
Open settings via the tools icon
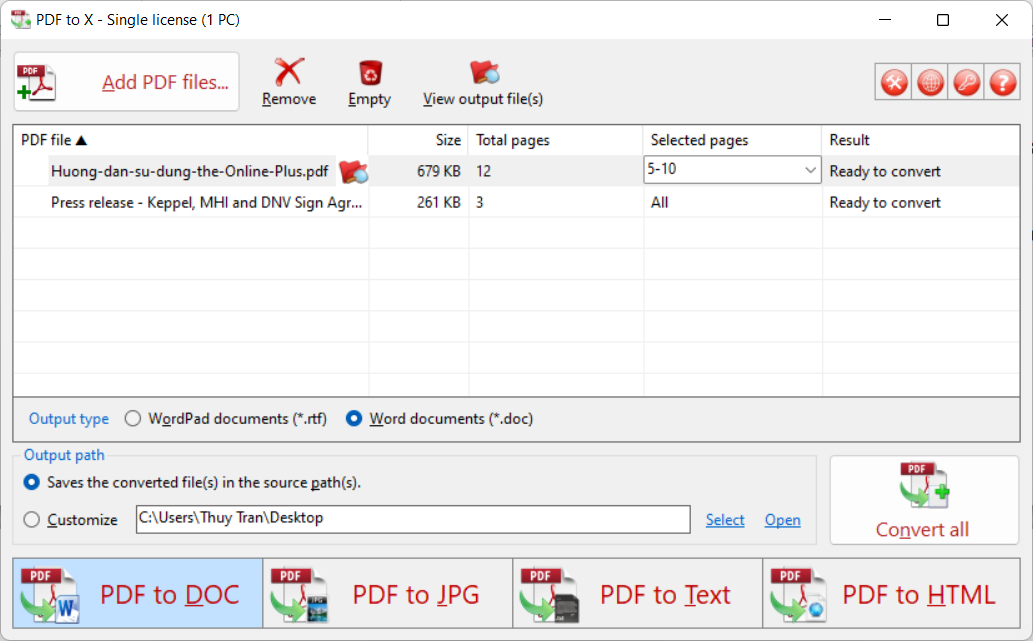click(x=893, y=82)
